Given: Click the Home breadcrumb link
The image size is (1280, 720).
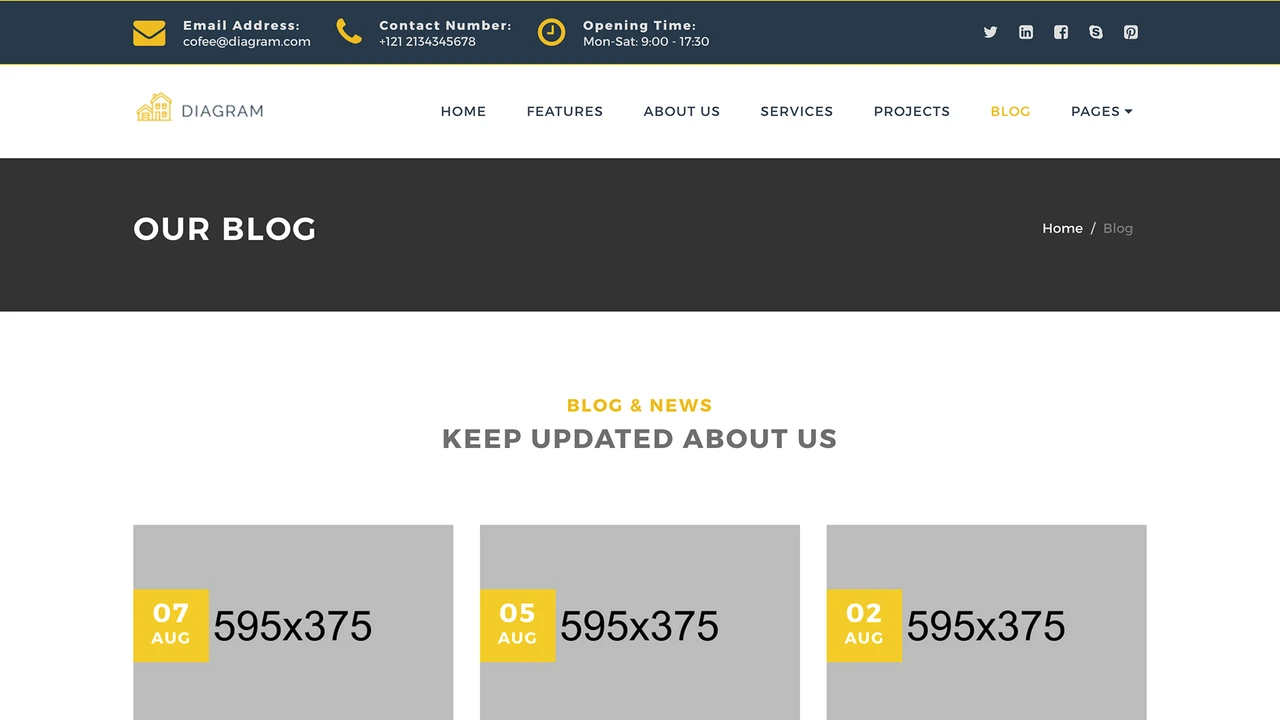Looking at the screenshot, I should (1062, 228).
